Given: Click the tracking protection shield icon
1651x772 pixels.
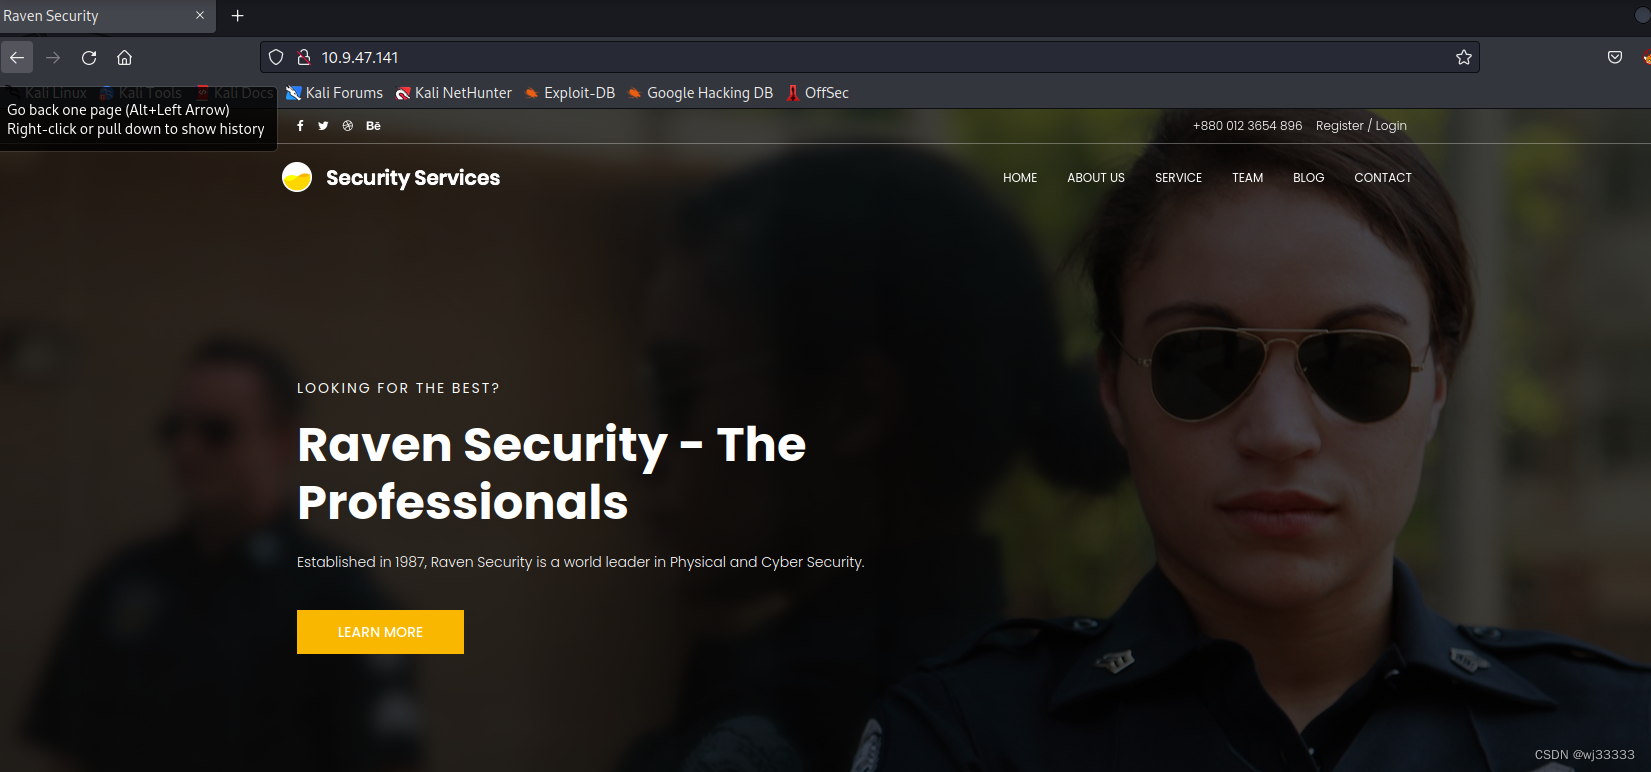Looking at the screenshot, I should [276, 57].
